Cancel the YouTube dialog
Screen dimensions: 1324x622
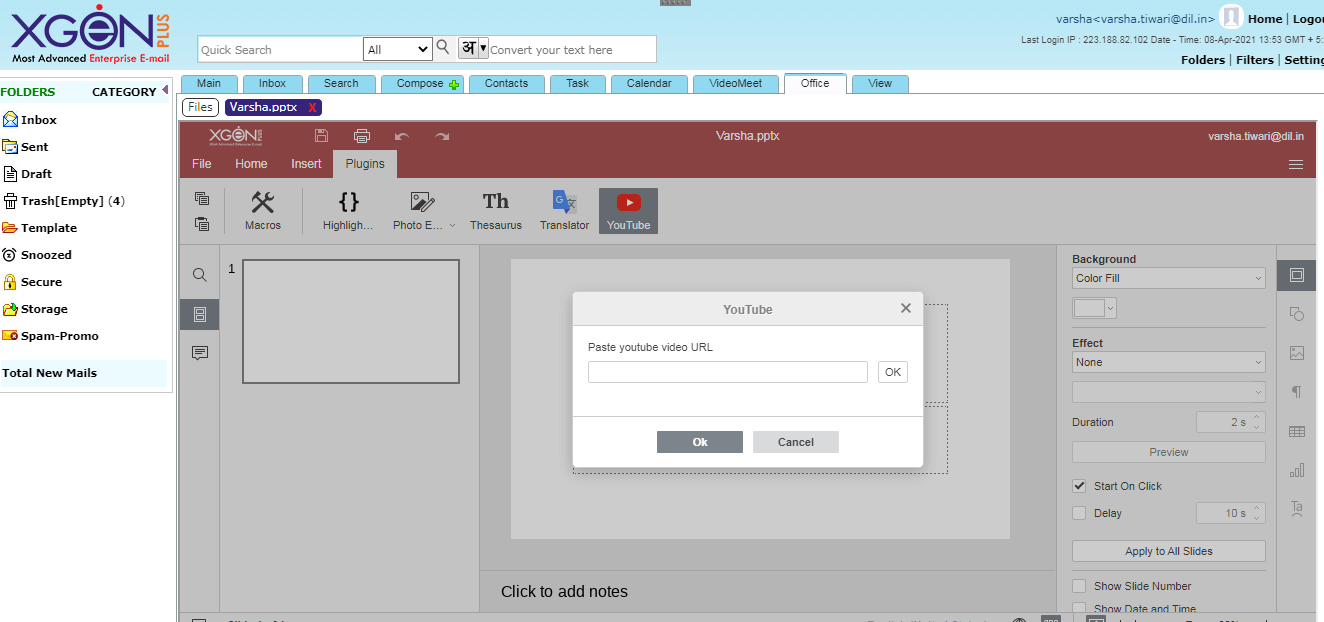tap(796, 442)
